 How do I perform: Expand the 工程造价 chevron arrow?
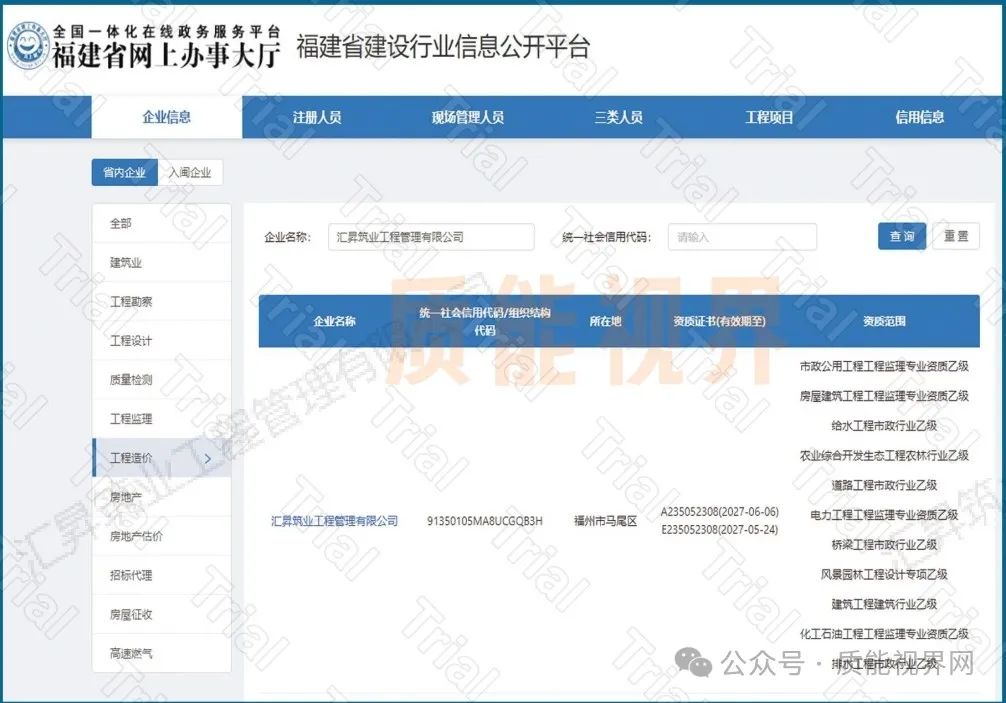tap(208, 459)
